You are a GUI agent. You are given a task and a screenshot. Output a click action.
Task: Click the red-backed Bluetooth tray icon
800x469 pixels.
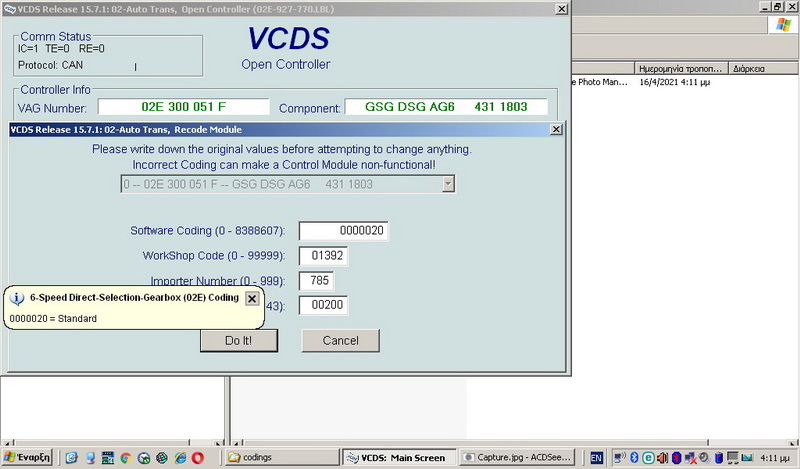pyautogui.click(x=677, y=458)
